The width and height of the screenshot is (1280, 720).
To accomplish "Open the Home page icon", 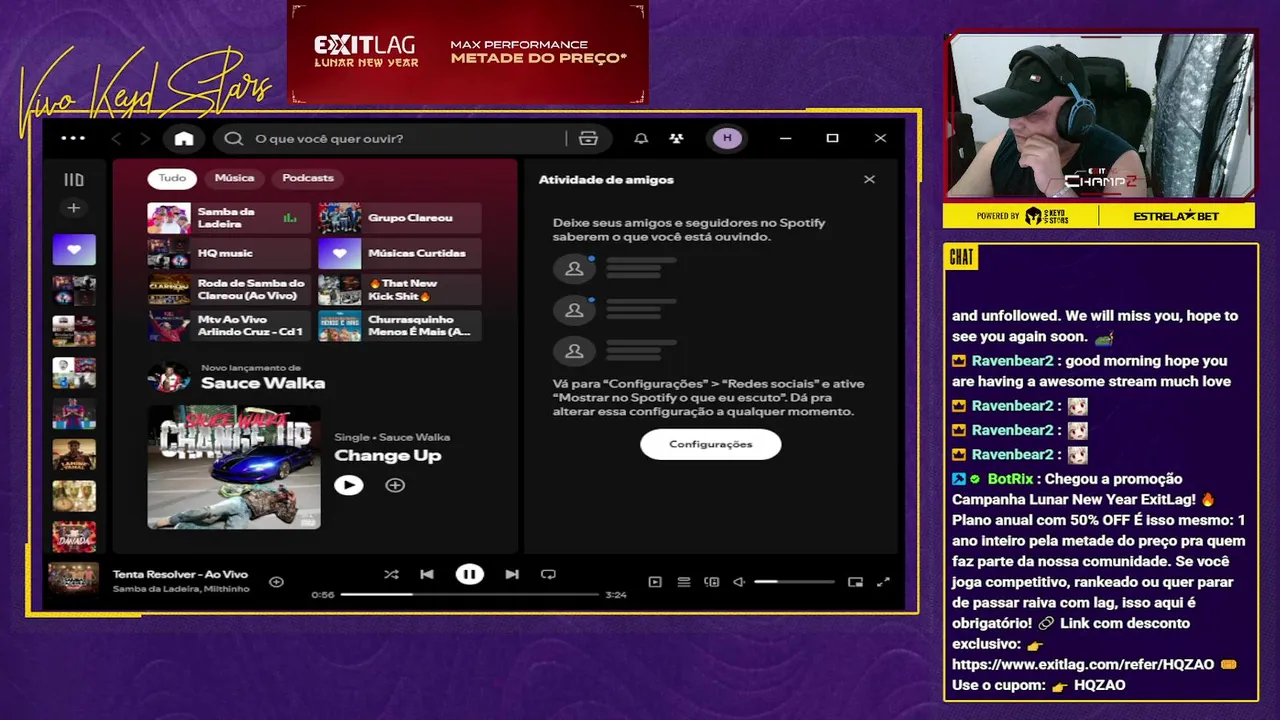I will (184, 139).
